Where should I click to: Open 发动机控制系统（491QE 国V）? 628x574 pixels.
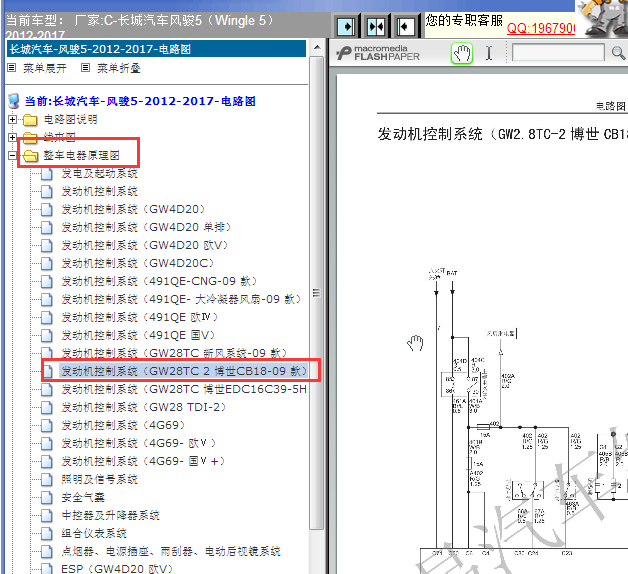coord(138,335)
